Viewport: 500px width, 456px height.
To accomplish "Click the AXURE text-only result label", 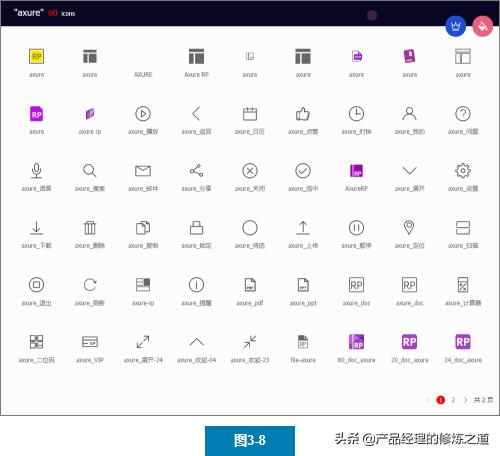I will point(143,75).
